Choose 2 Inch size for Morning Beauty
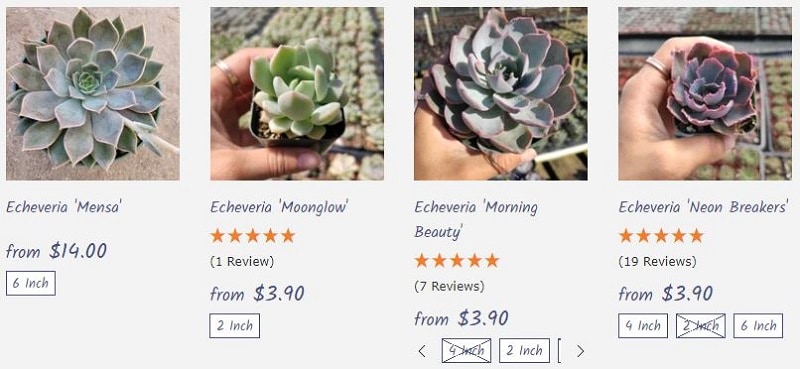The image size is (800, 369). click(x=524, y=351)
